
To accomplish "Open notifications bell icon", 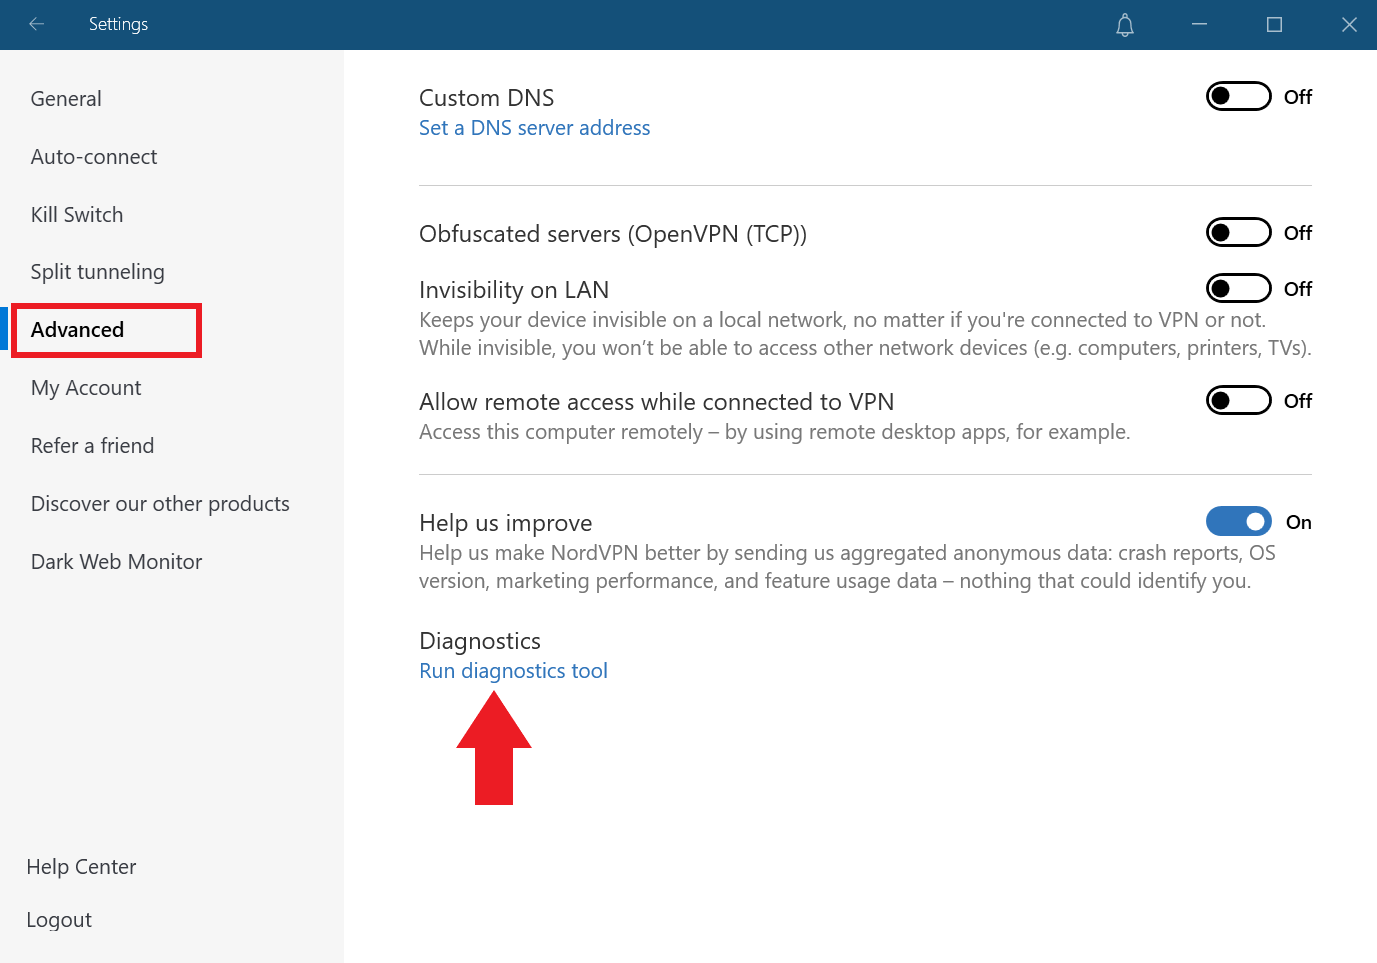I will (x=1125, y=25).
